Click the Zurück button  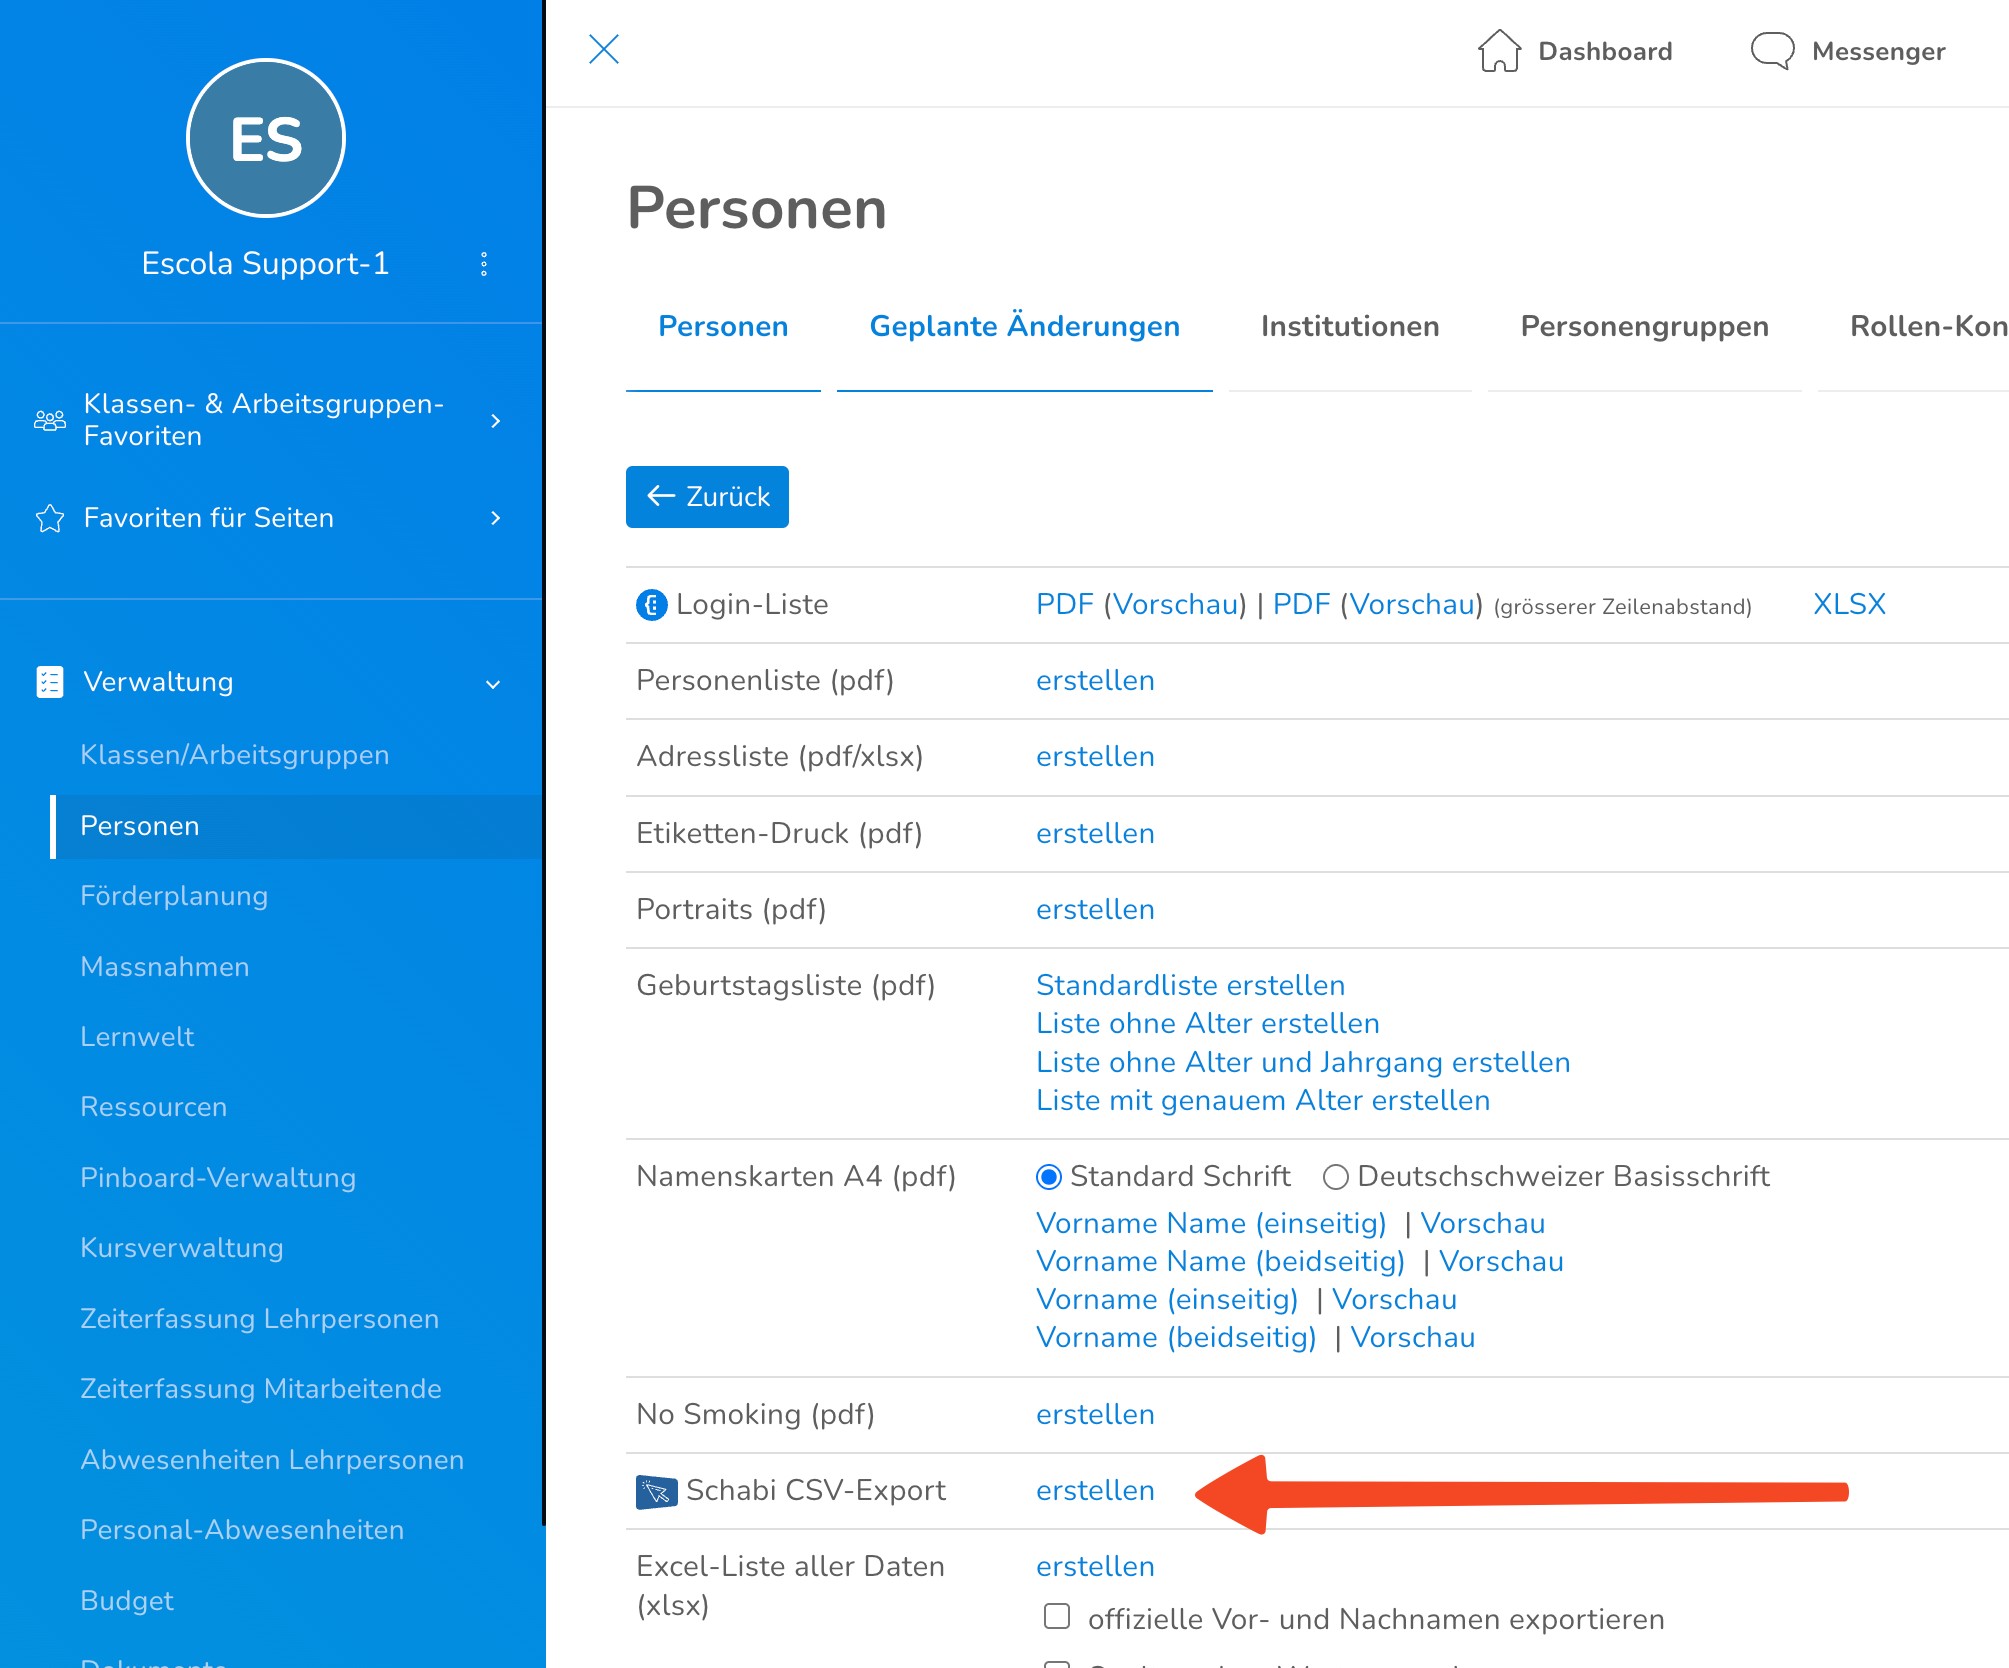pyautogui.click(x=707, y=497)
